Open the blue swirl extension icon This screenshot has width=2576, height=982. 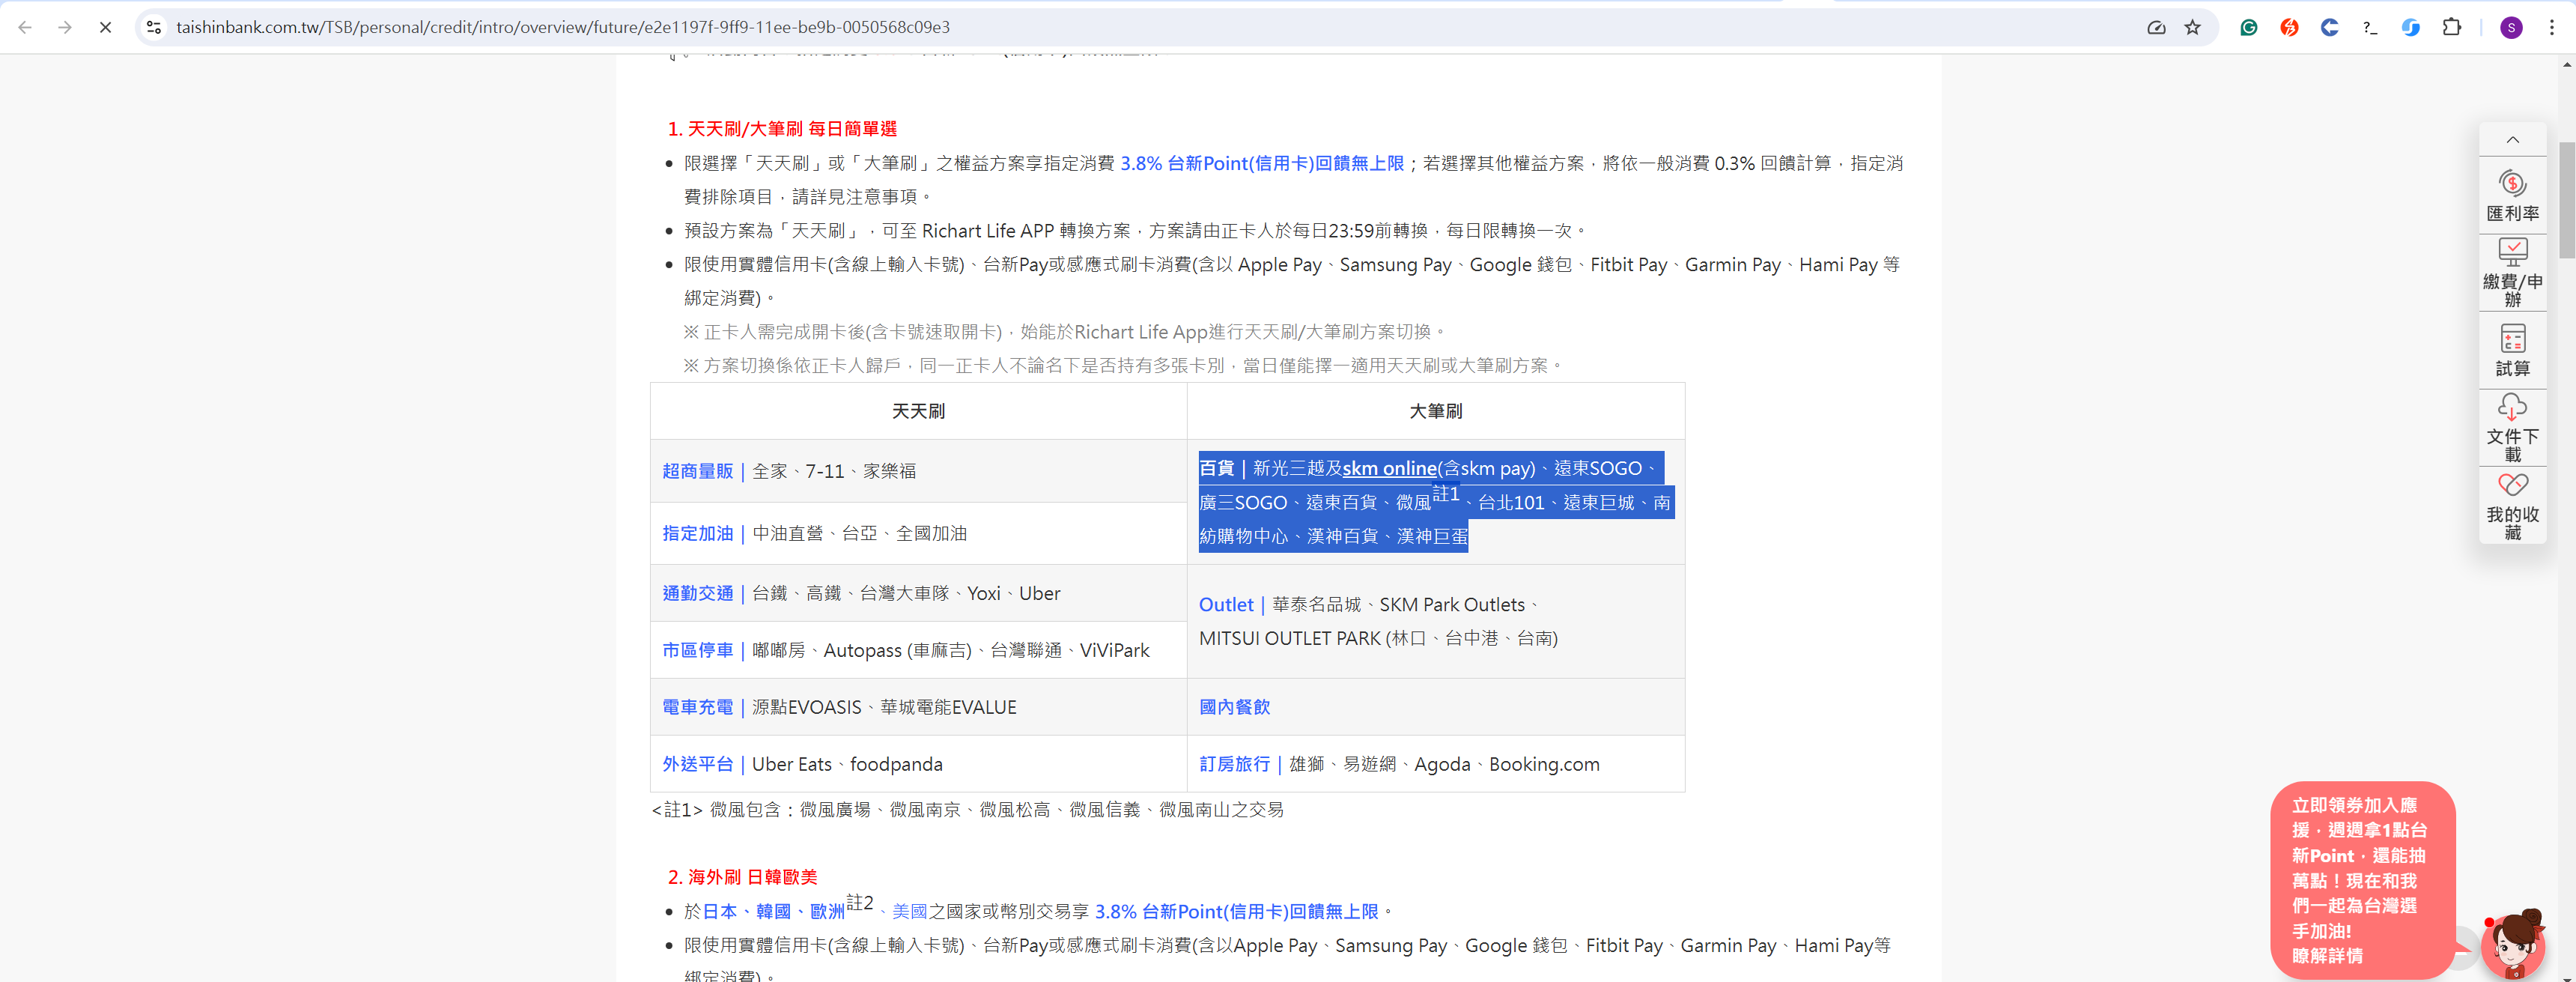point(2411,27)
